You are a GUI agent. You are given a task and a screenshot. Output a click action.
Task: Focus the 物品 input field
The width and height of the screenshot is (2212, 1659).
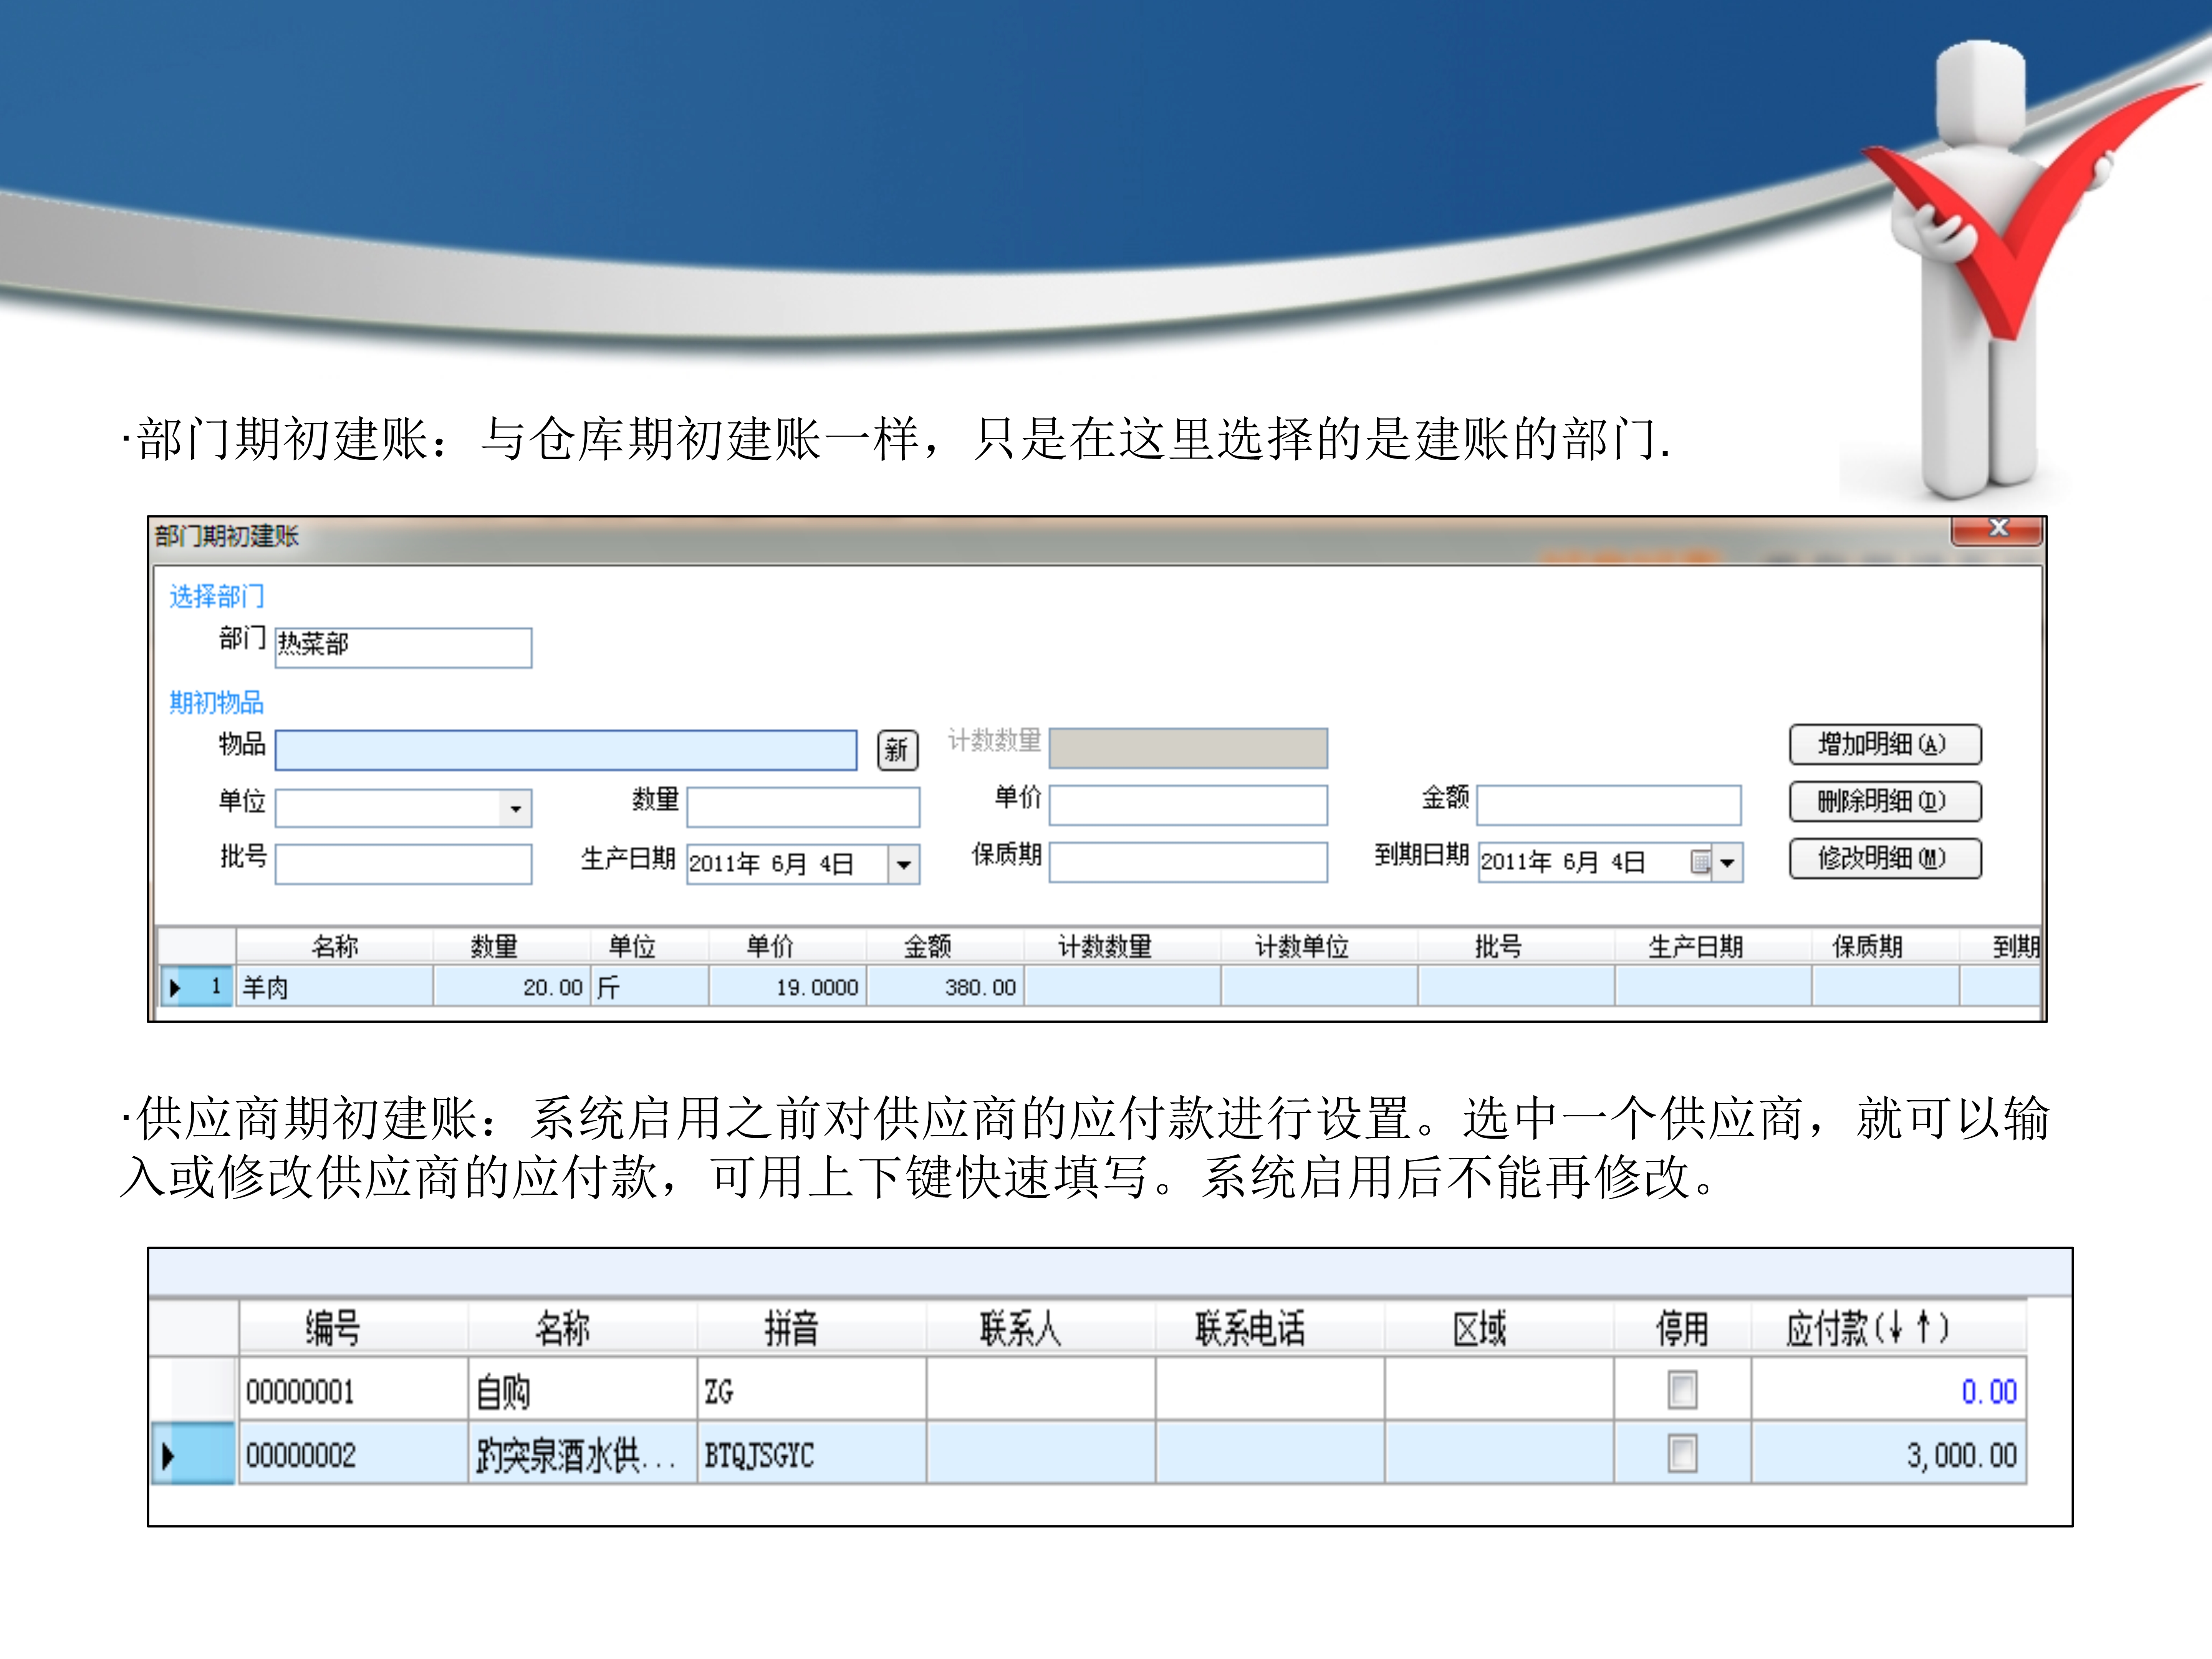click(x=566, y=750)
